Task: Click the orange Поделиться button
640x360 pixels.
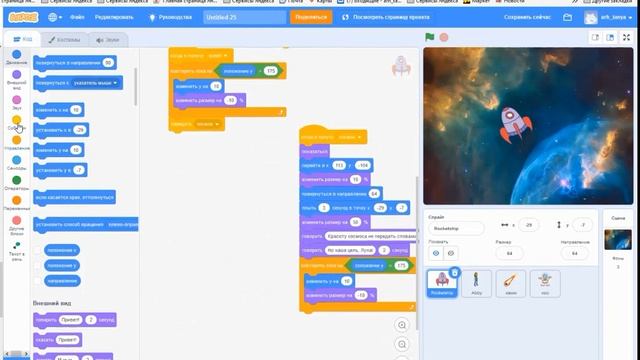Action: click(311, 18)
